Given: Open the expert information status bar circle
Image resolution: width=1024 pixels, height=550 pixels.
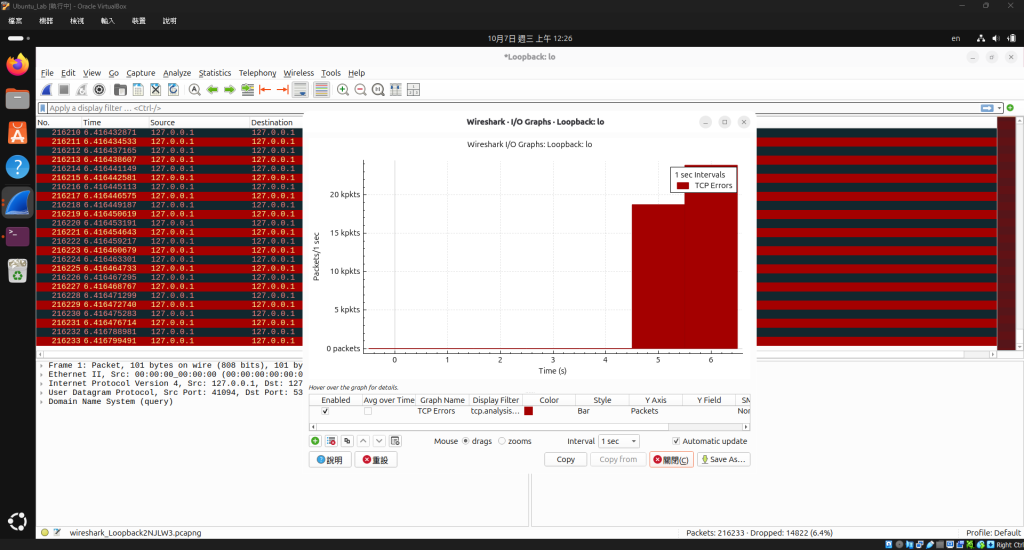Looking at the screenshot, I should 44,532.
